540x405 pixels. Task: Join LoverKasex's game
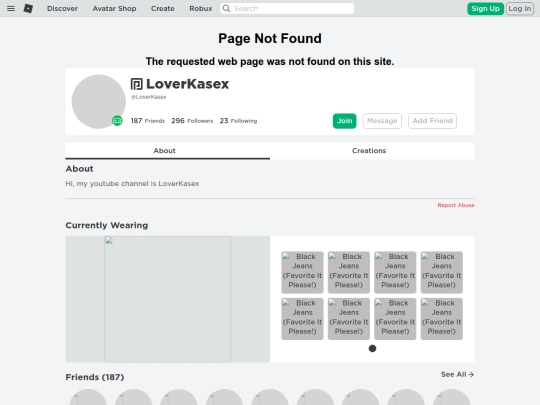[x=344, y=121]
